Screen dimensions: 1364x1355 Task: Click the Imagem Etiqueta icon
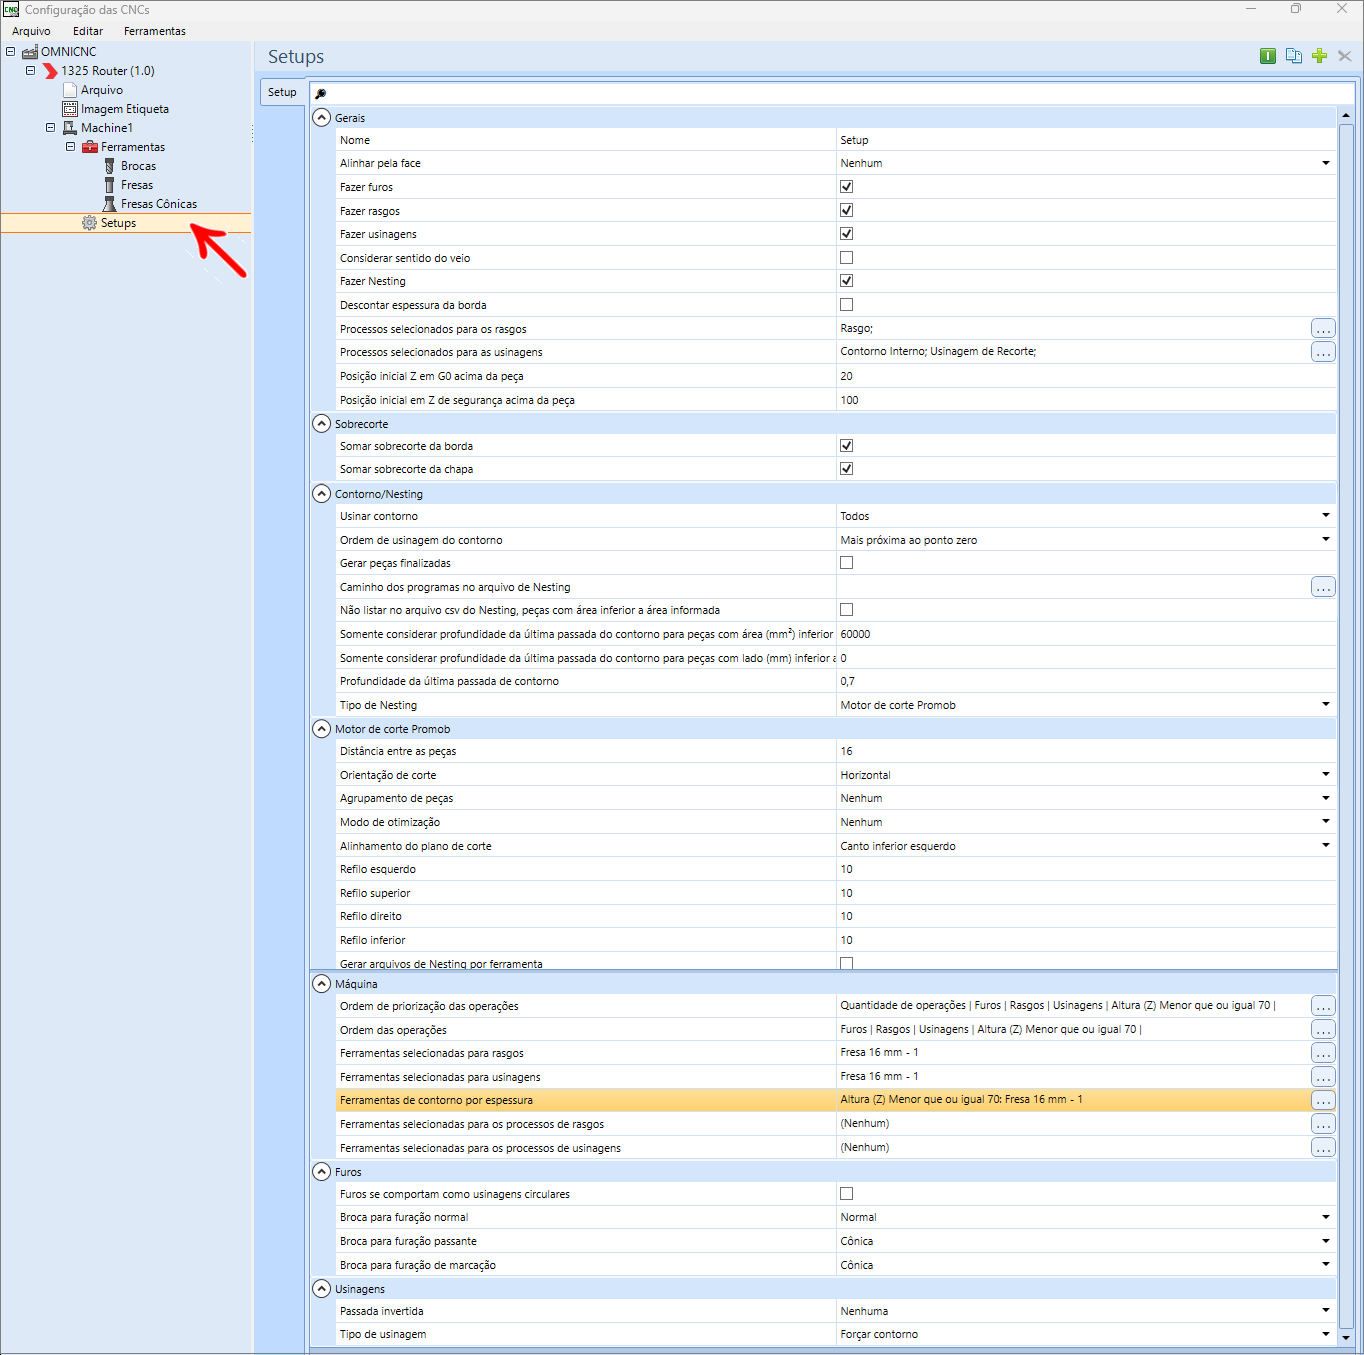tap(70, 109)
